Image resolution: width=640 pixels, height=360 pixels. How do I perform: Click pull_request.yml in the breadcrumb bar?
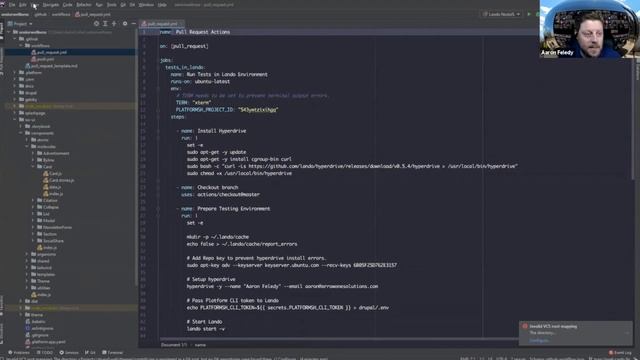93,14
